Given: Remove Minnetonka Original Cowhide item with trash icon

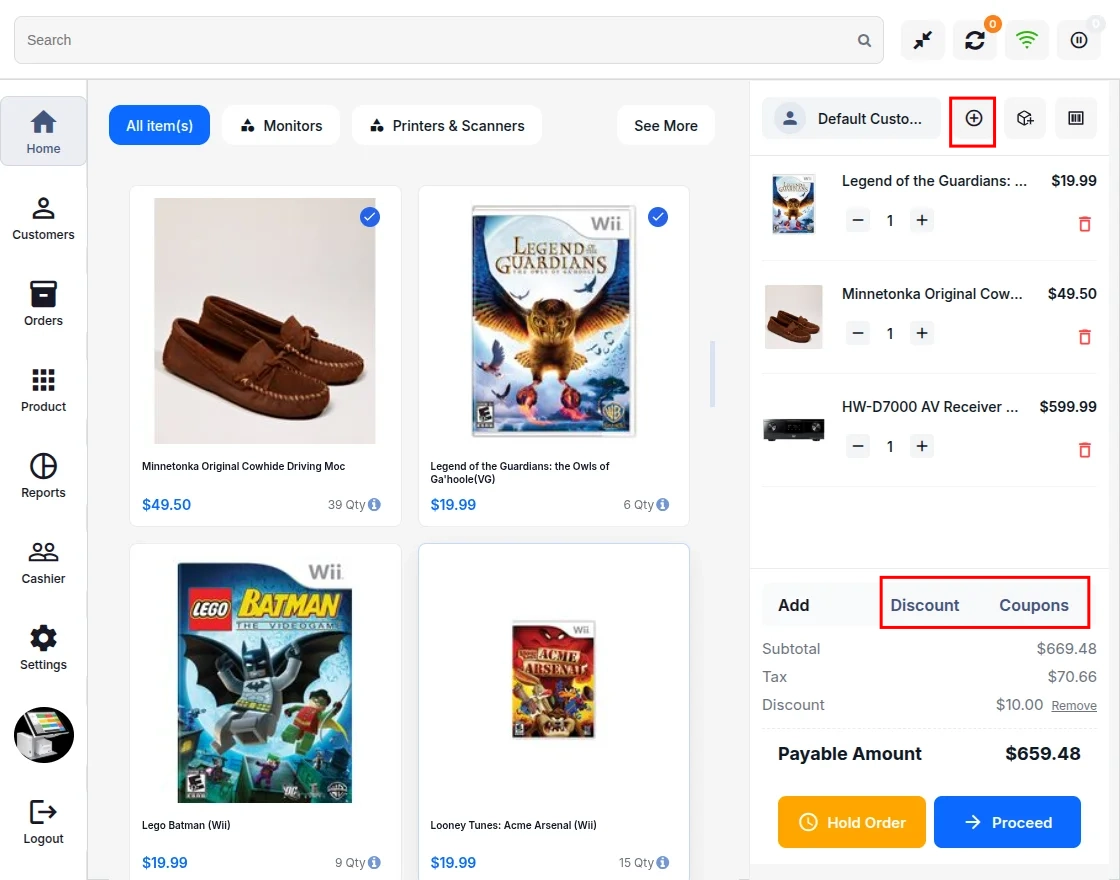Looking at the screenshot, I should [1084, 336].
